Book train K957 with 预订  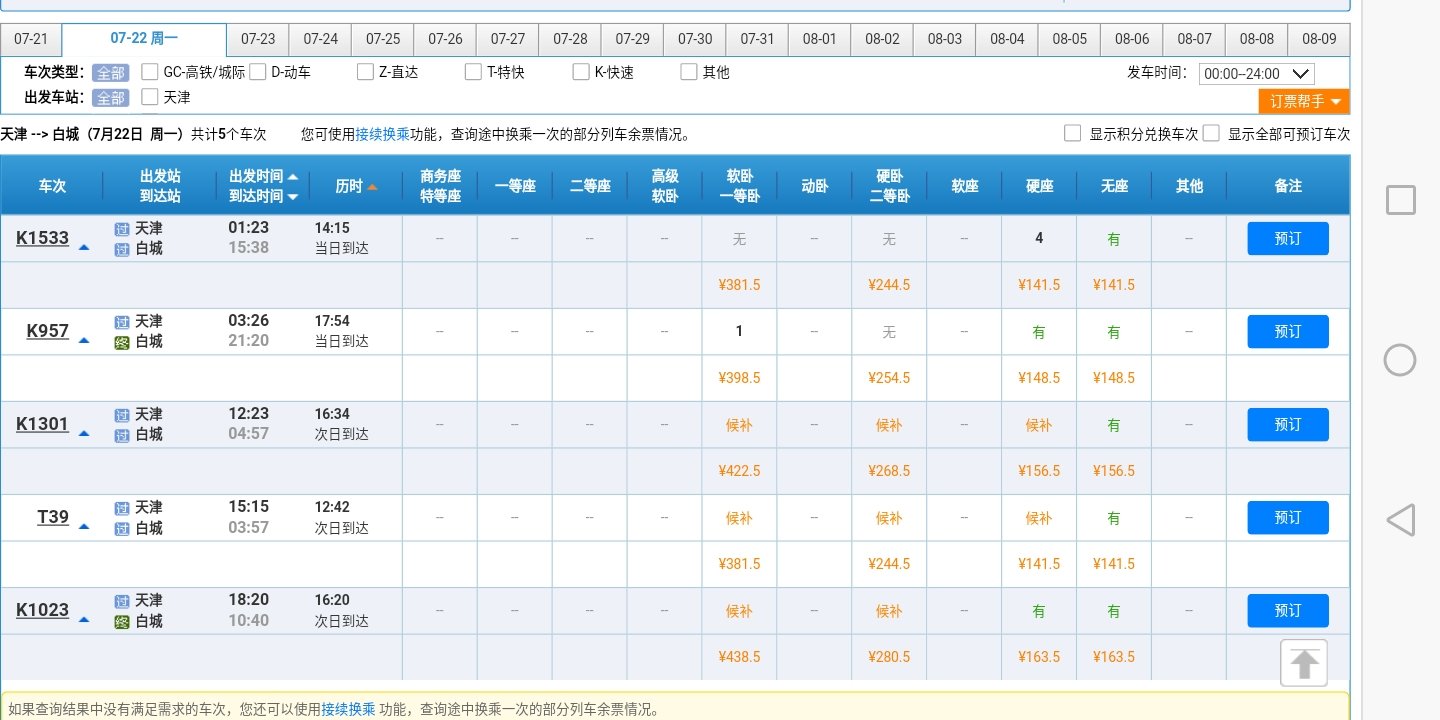point(1288,332)
